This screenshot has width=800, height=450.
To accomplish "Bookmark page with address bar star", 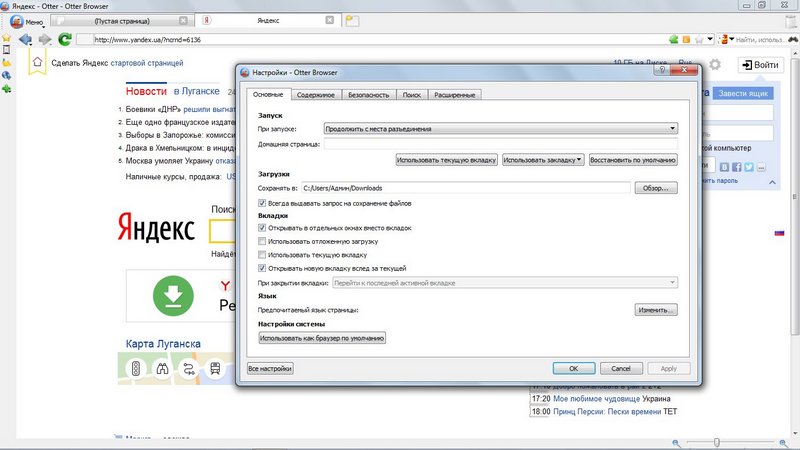I will pyautogui.click(x=699, y=39).
